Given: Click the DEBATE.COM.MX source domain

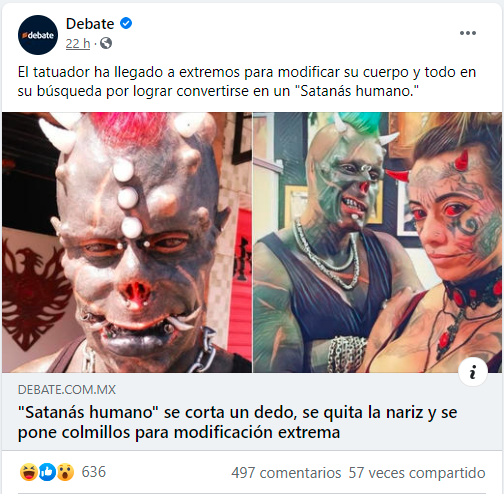Looking at the screenshot, I should click(x=67, y=390).
